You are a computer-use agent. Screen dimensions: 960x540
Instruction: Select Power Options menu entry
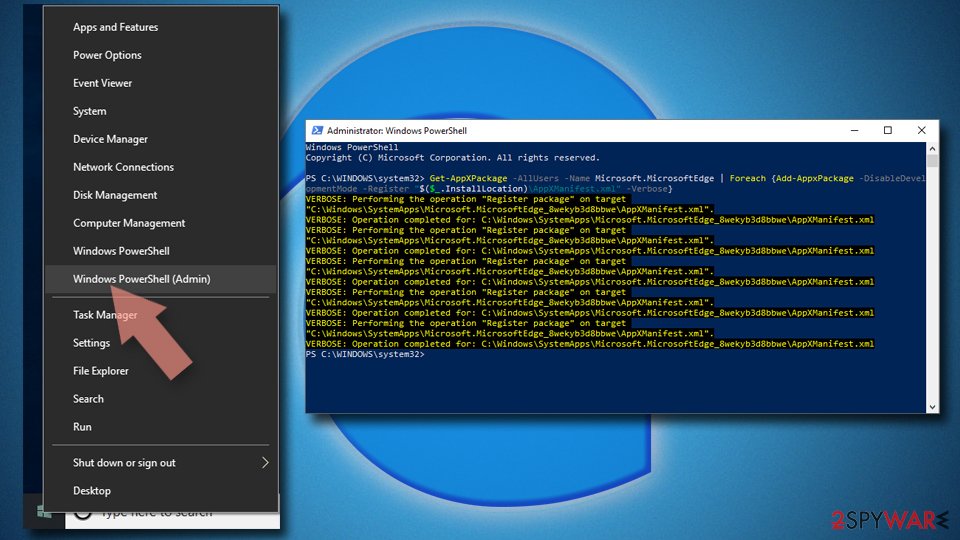click(107, 55)
